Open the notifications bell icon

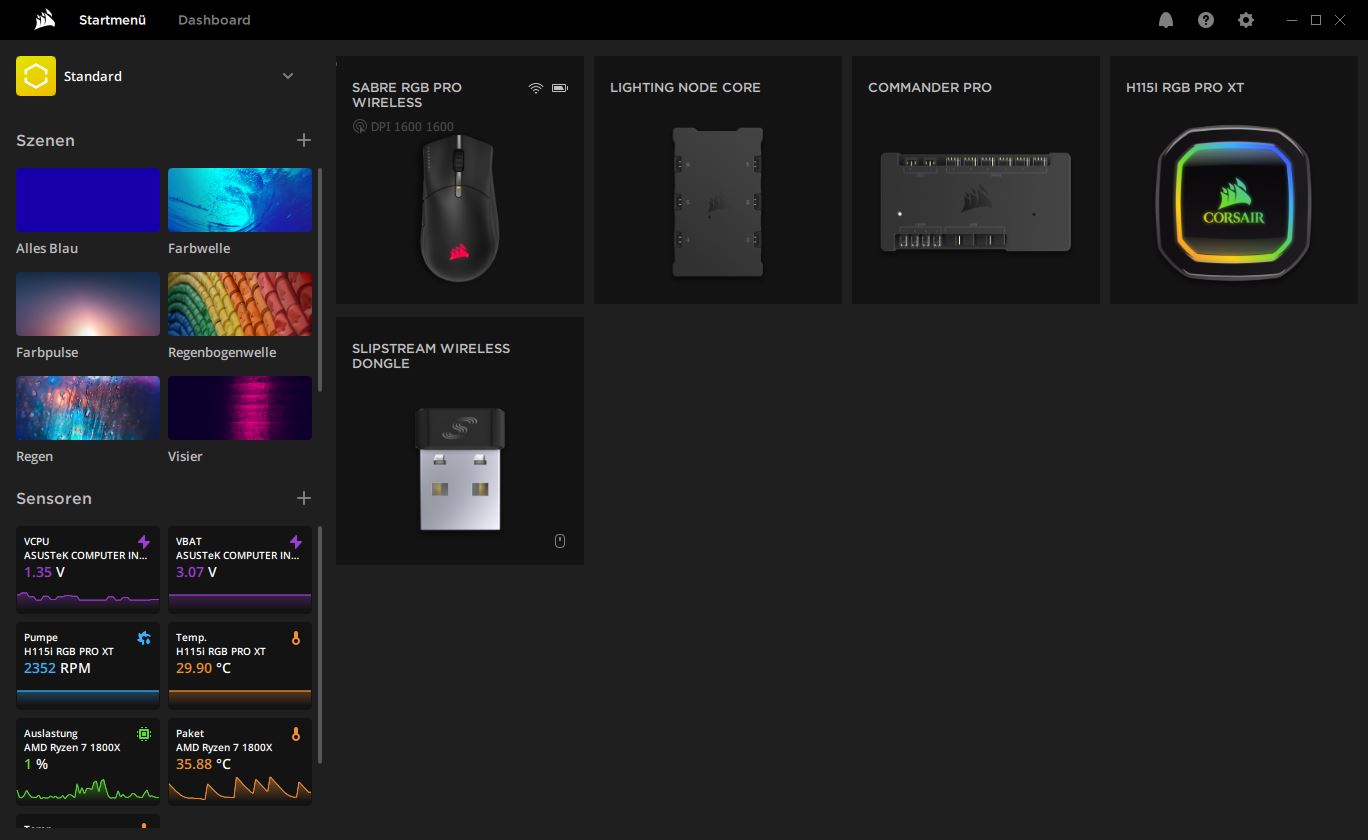pyautogui.click(x=1165, y=20)
